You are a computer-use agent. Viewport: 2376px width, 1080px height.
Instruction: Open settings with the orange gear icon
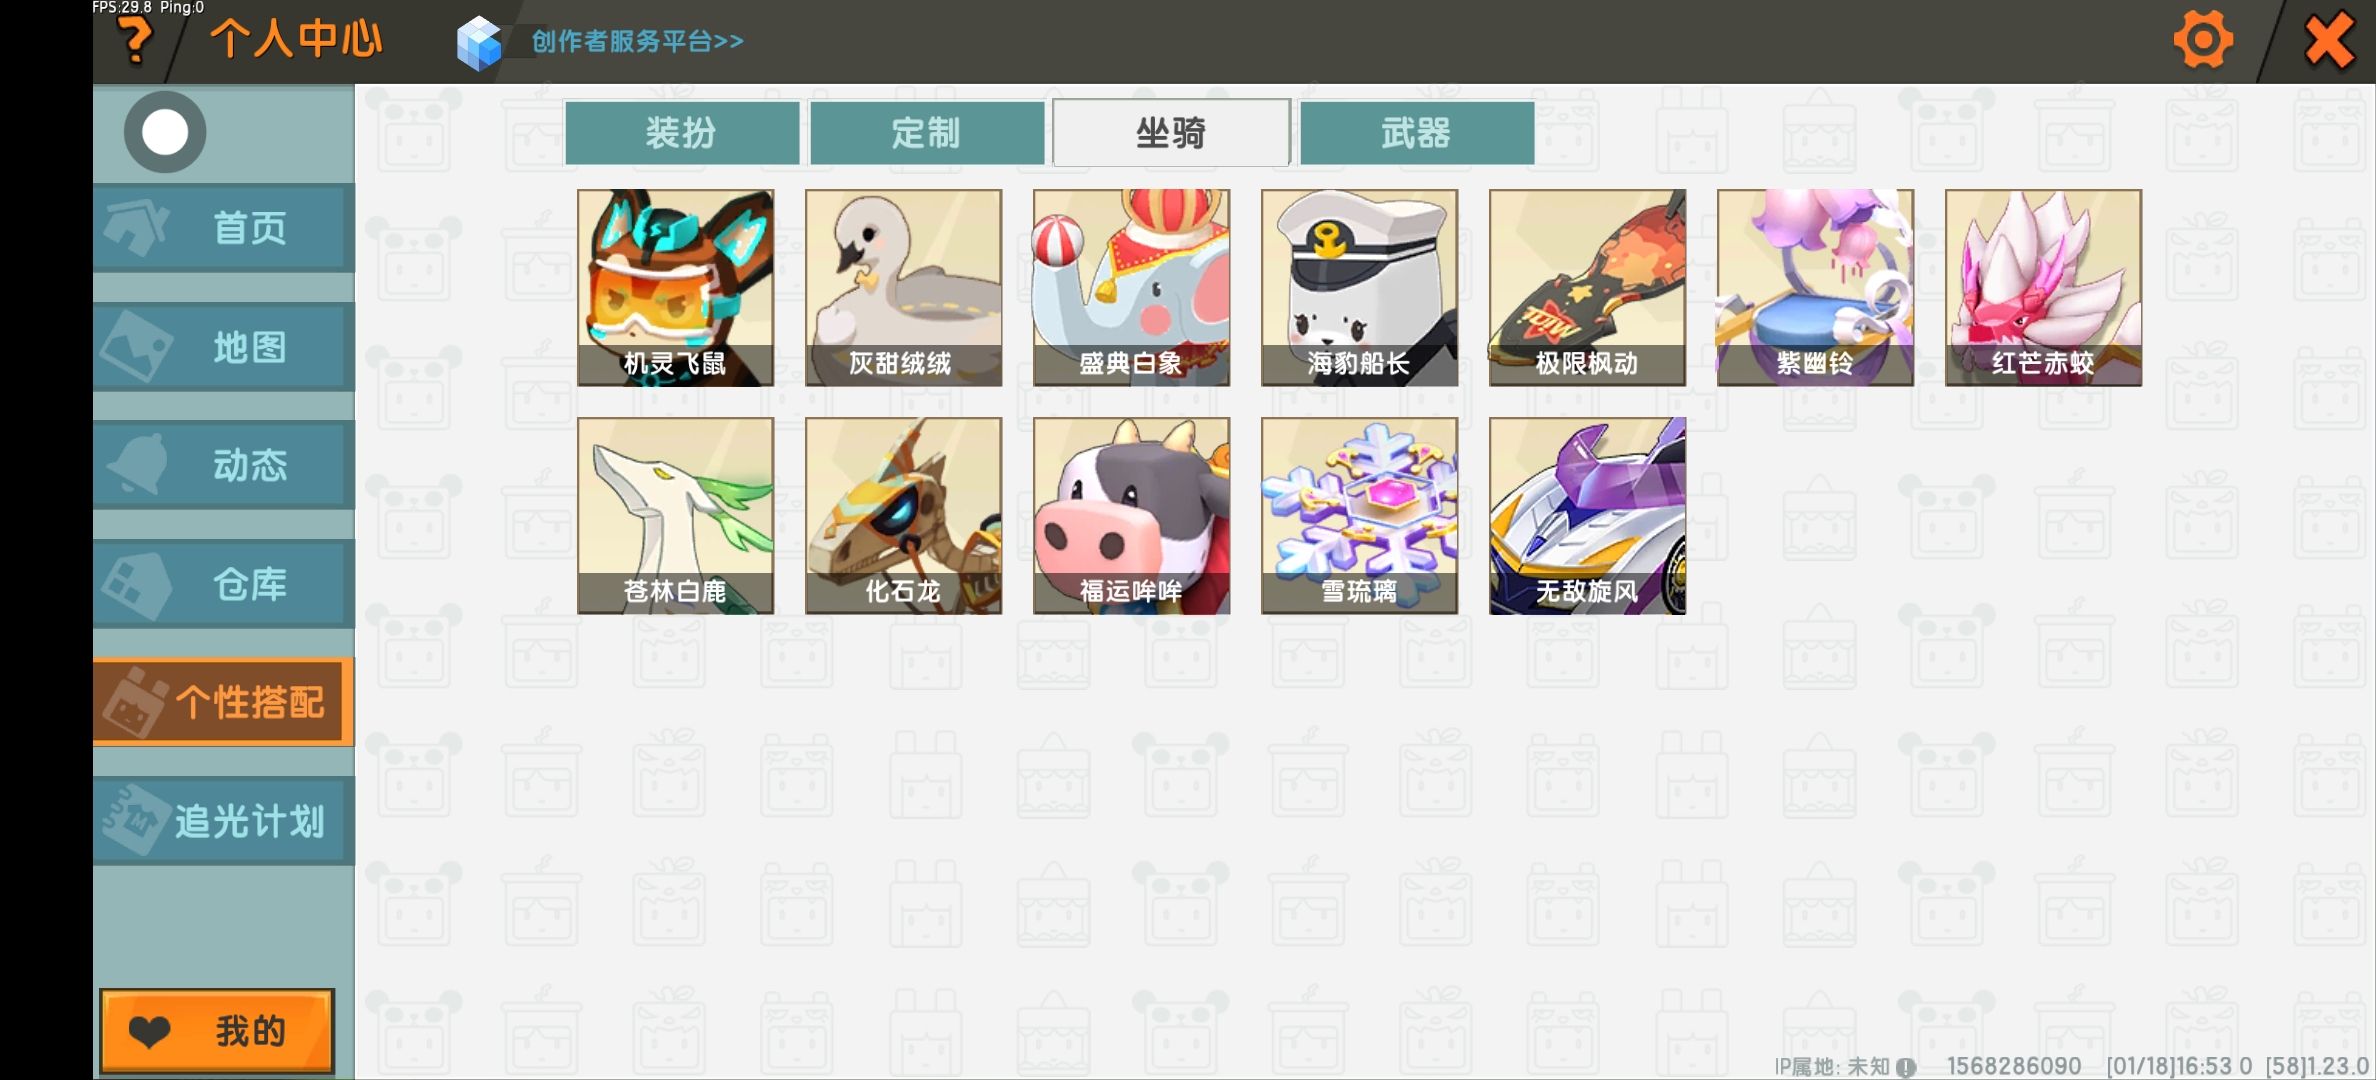(2203, 40)
